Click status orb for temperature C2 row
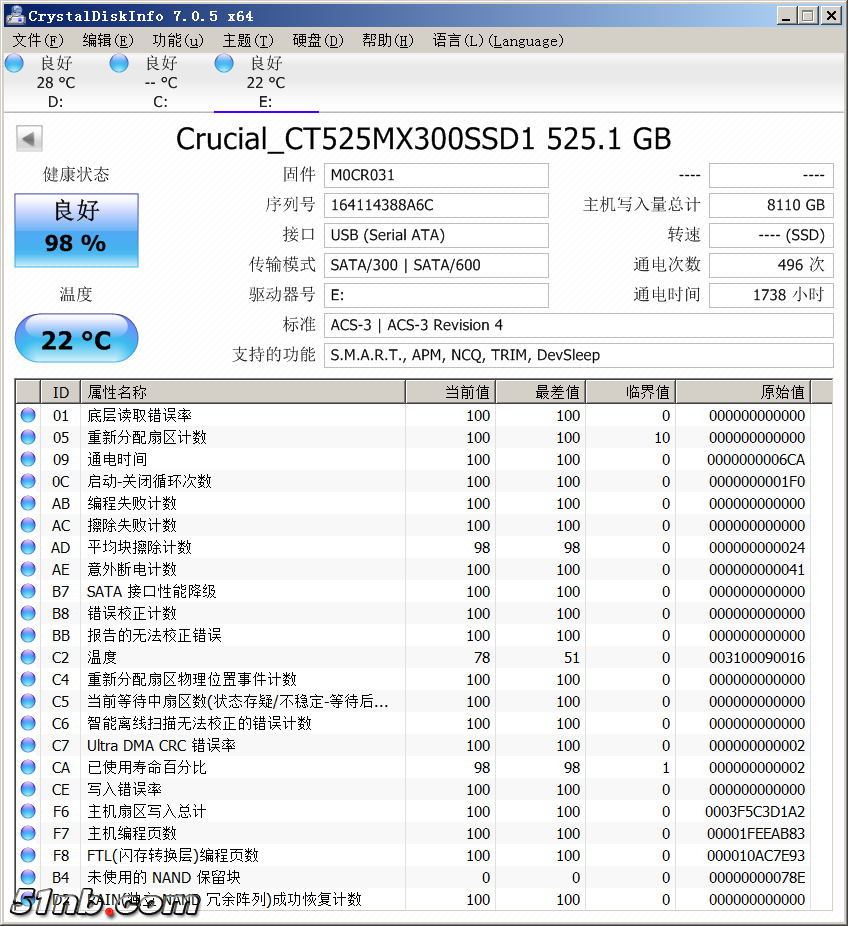Screen dimensions: 848x926 (x=28, y=658)
